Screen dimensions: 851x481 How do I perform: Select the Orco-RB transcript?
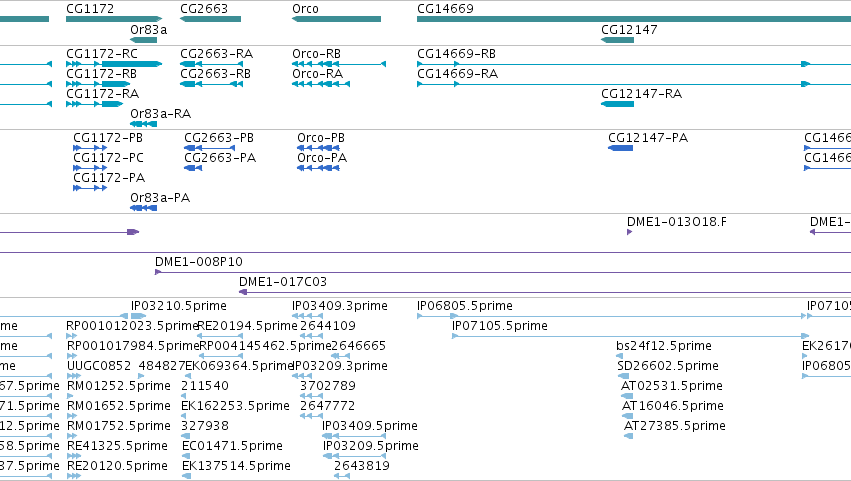click(x=339, y=64)
